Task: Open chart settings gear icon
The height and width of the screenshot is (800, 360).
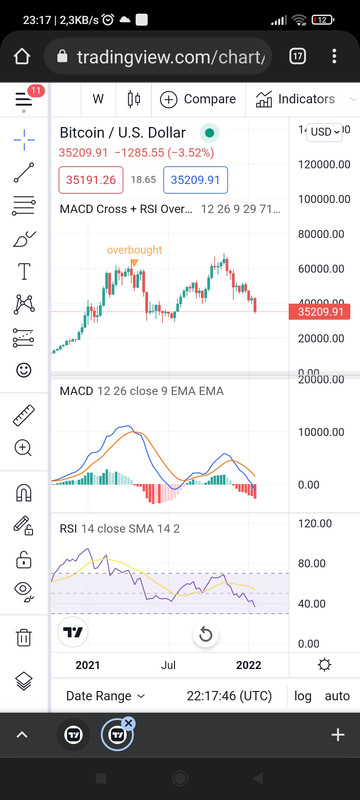Action: [x=324, y=665]
